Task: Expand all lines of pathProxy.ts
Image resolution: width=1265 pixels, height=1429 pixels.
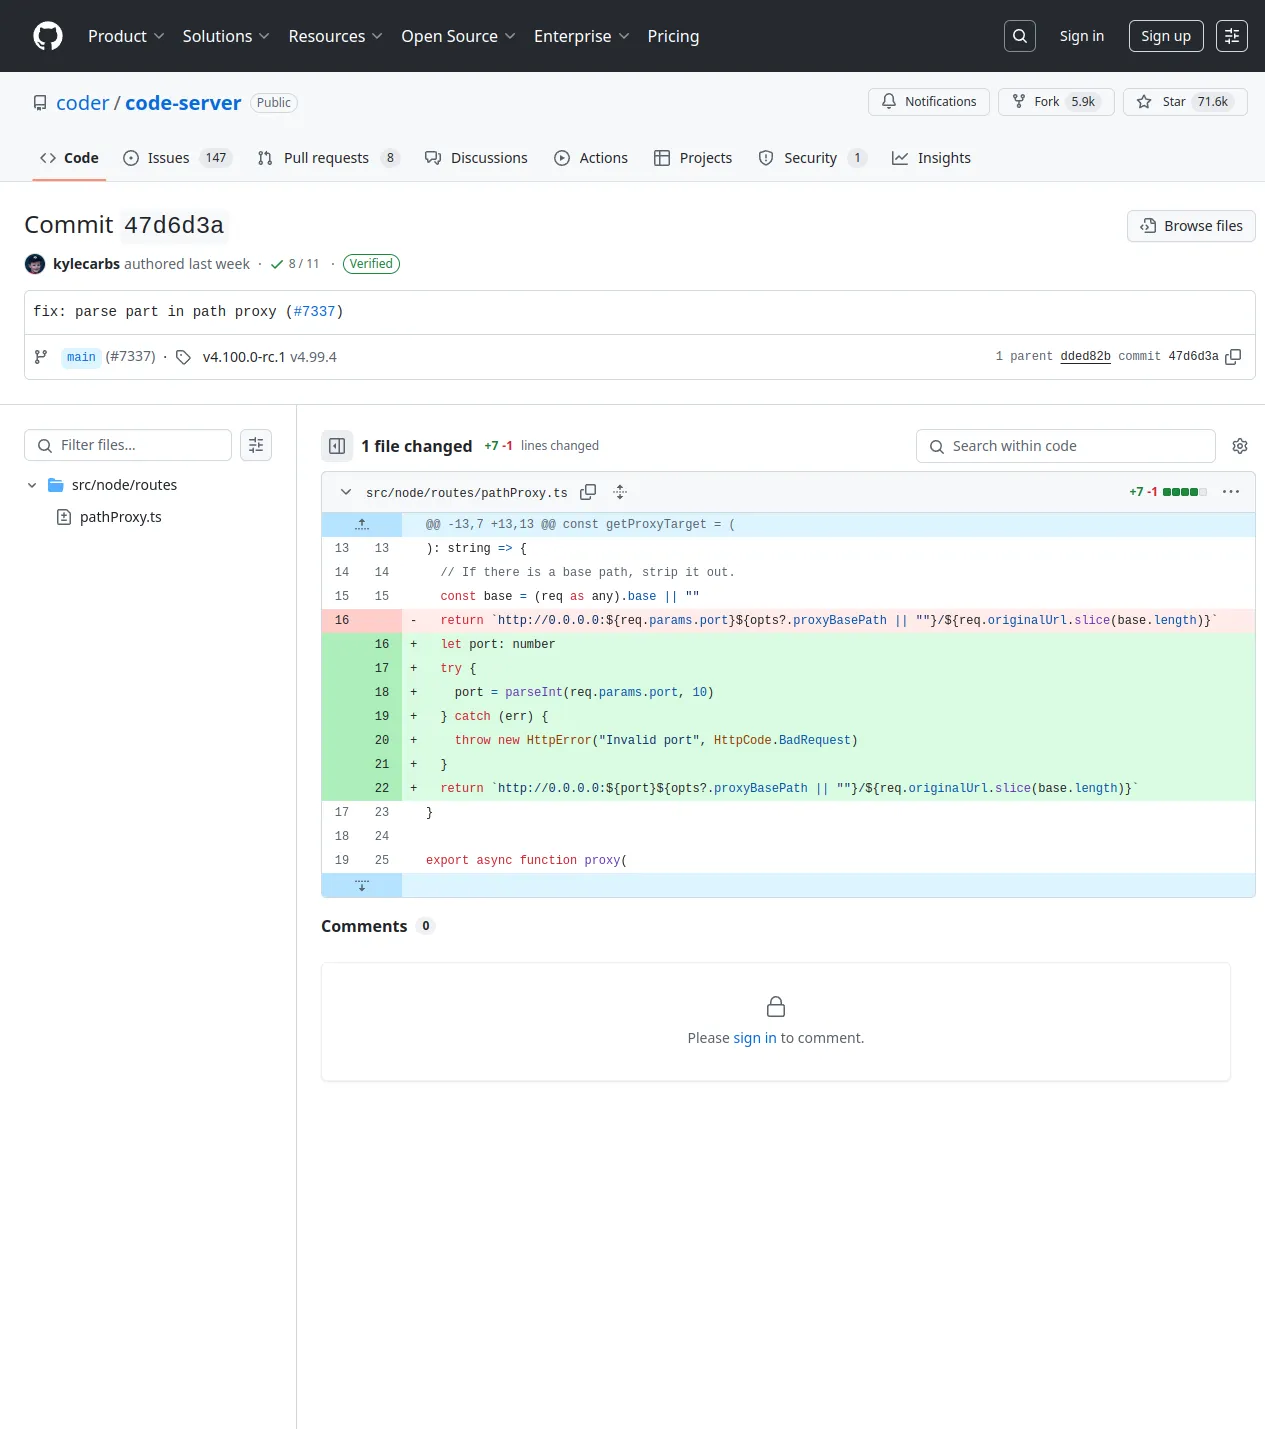Action: [620, 492]
